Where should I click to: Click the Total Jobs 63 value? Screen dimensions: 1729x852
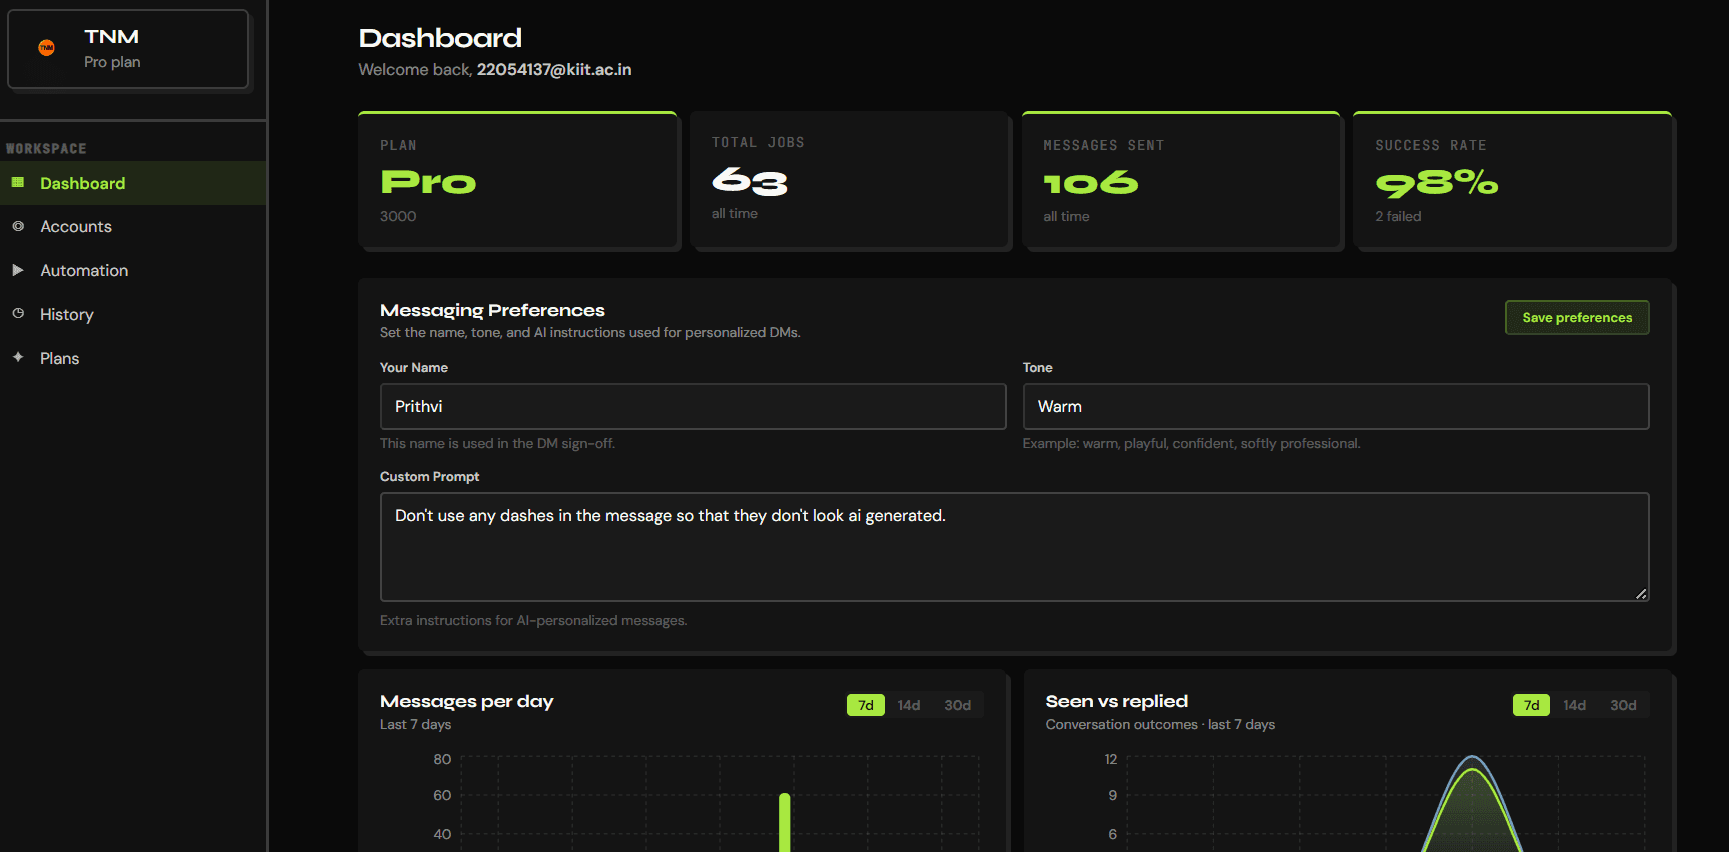(x=750, y=181)
